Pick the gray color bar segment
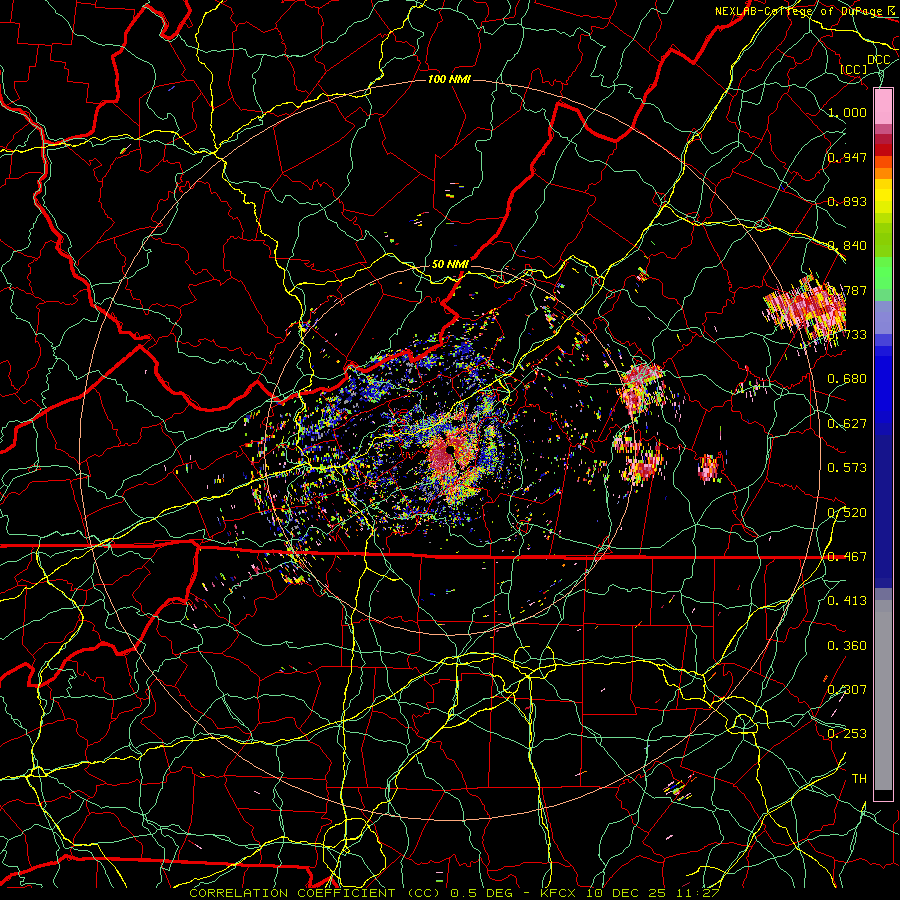 (x=883, y=695)
